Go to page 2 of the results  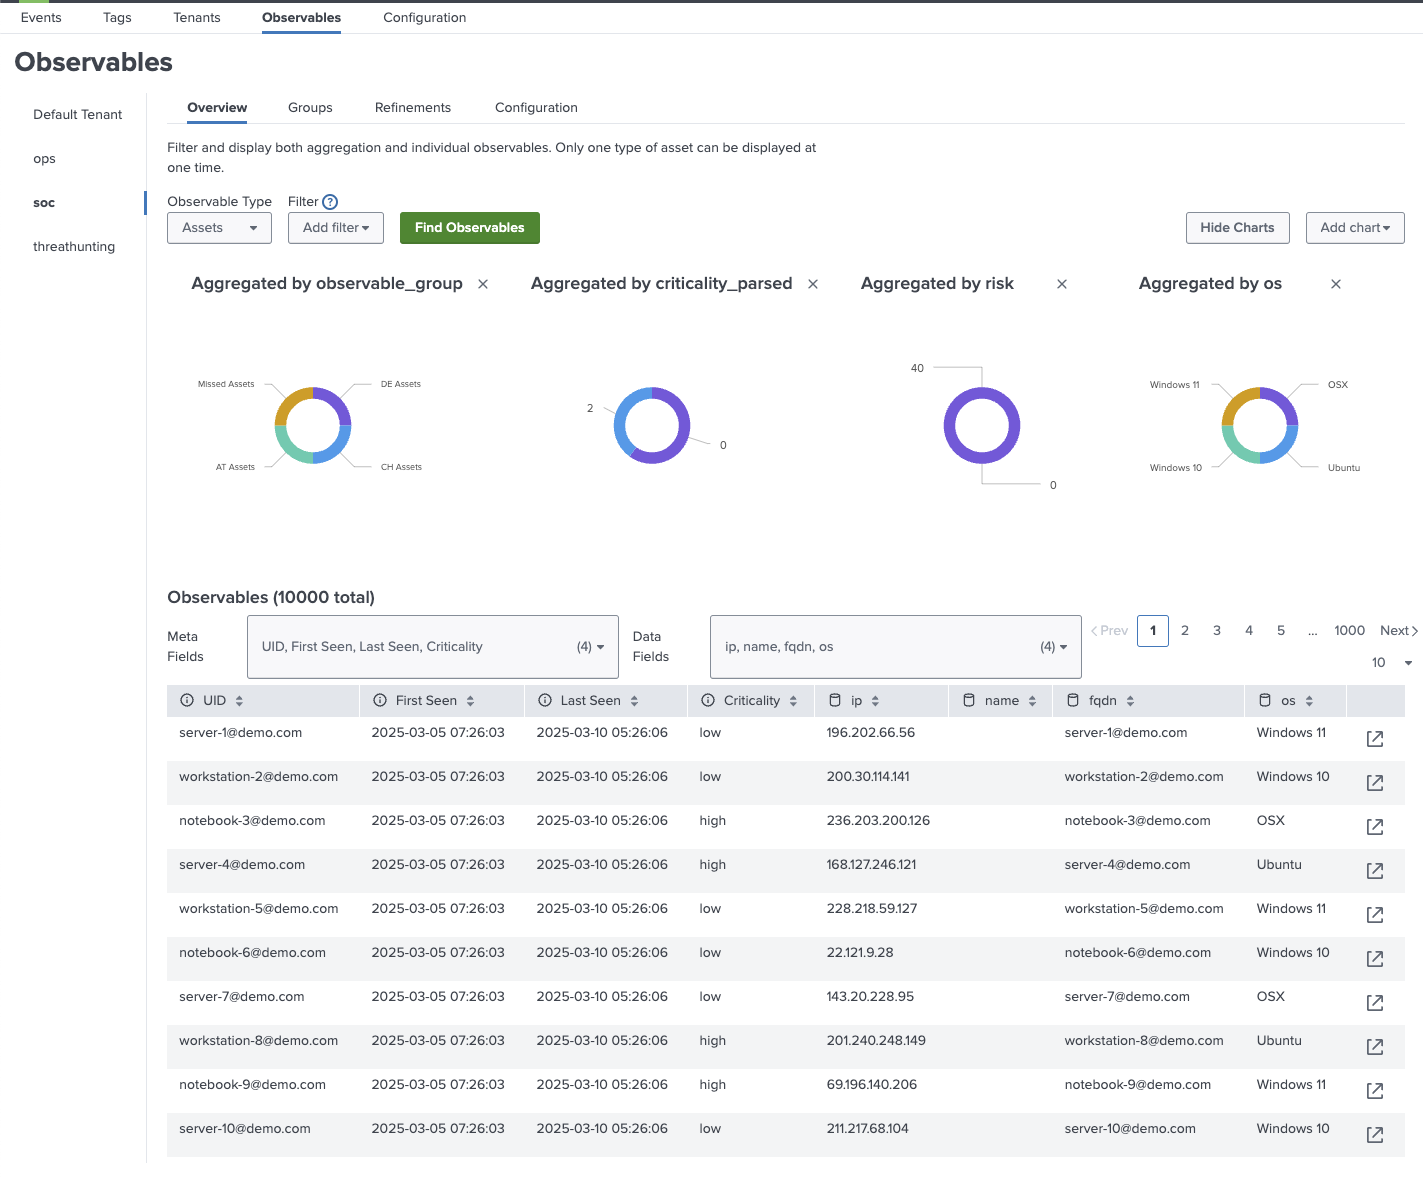click(x=1184, y=630)
